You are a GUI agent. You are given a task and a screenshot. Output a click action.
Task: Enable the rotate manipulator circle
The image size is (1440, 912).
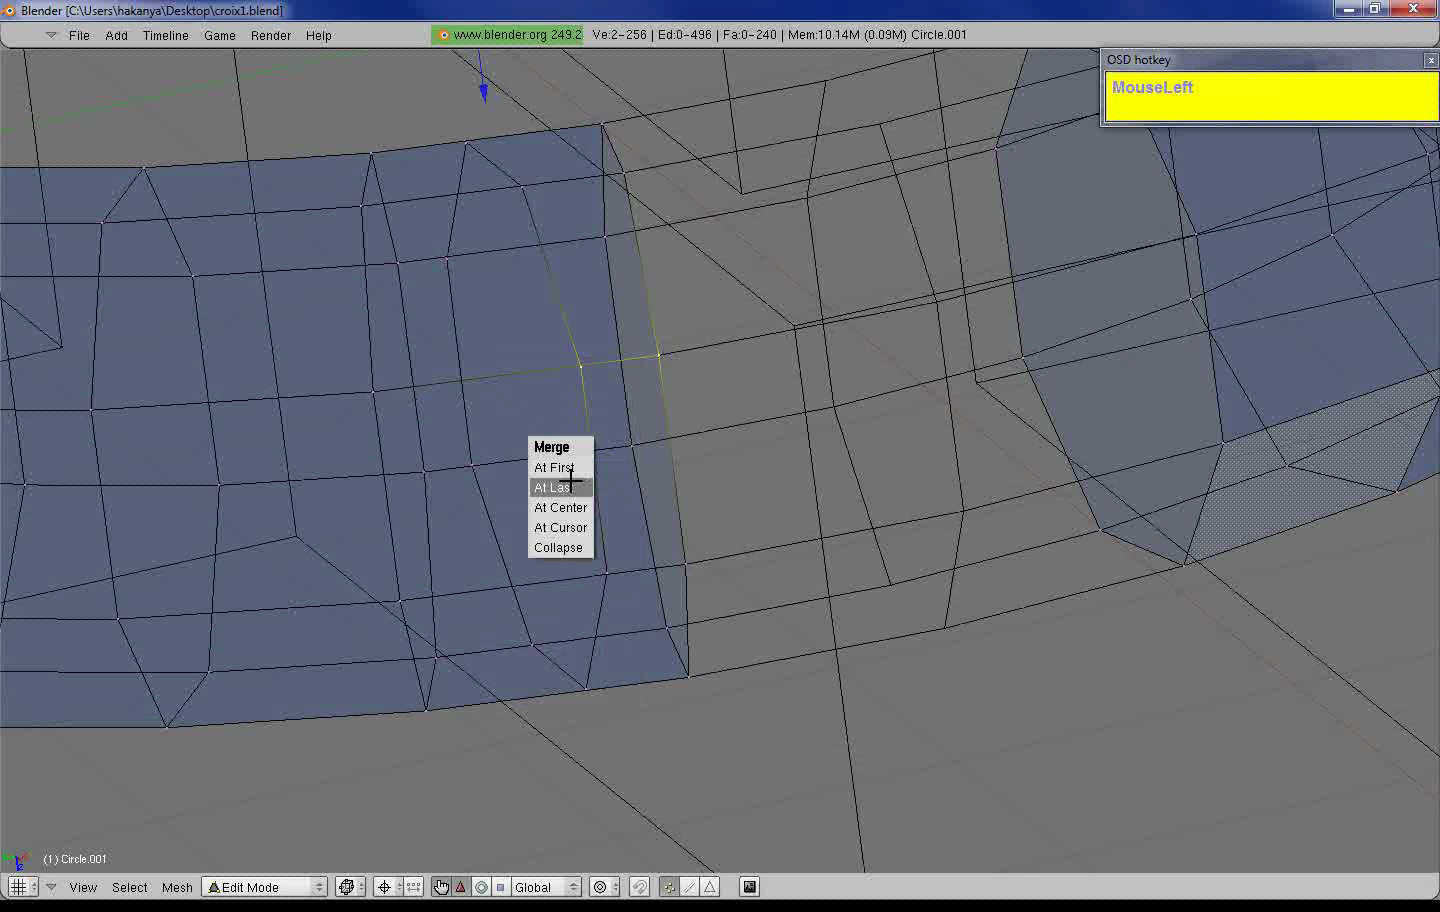click(481, 887)
